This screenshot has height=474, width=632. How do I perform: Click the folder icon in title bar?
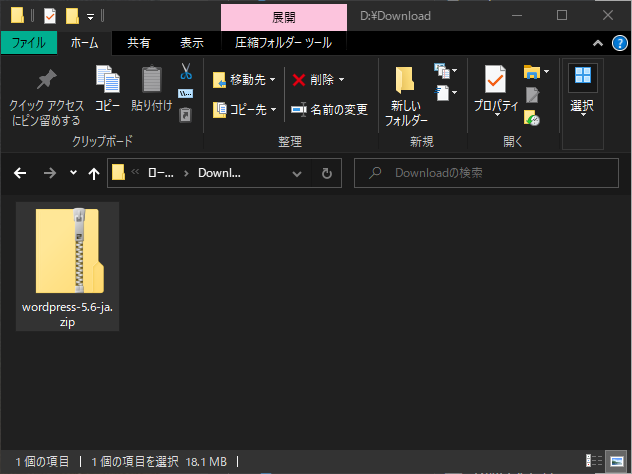pos(17,16)
